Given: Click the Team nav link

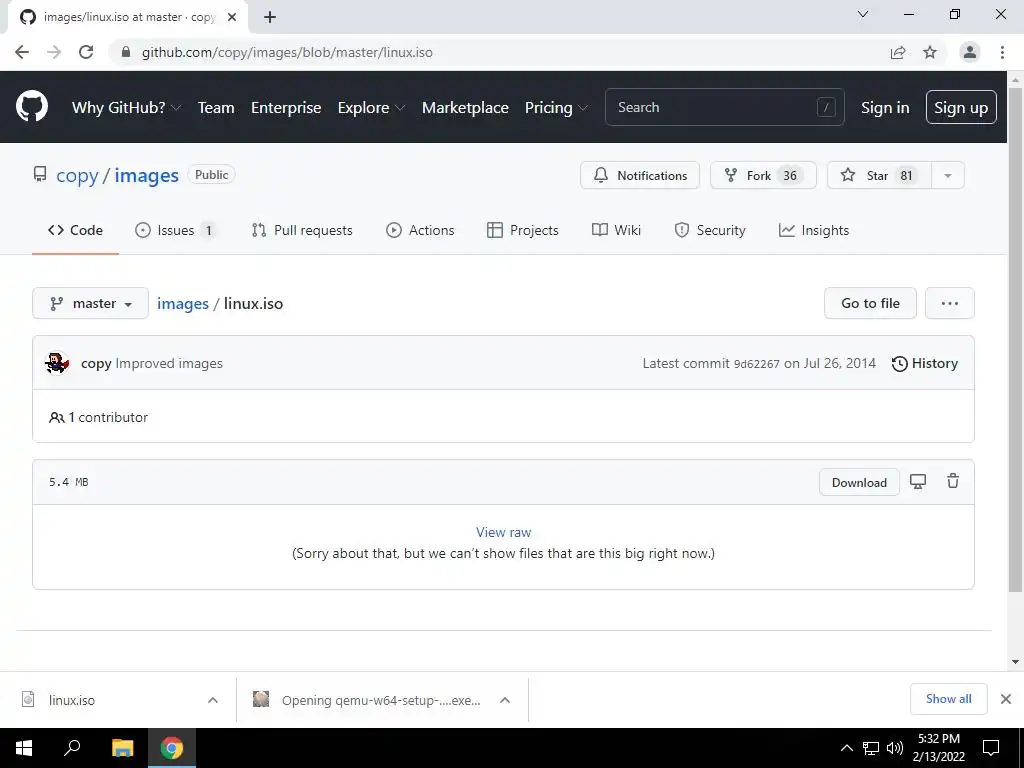Looking at the screenshot, I should click(216, 107).
